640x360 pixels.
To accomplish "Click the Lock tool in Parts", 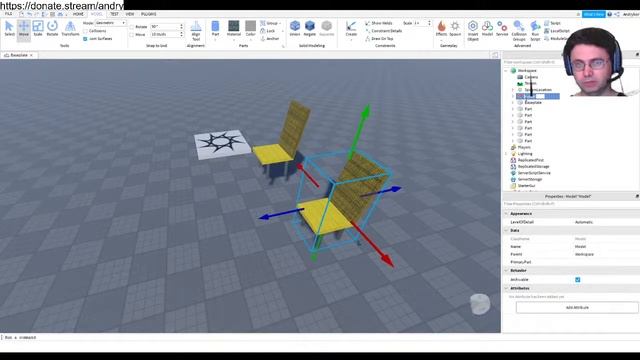I will pyautogui.click(x=268, y=31).
